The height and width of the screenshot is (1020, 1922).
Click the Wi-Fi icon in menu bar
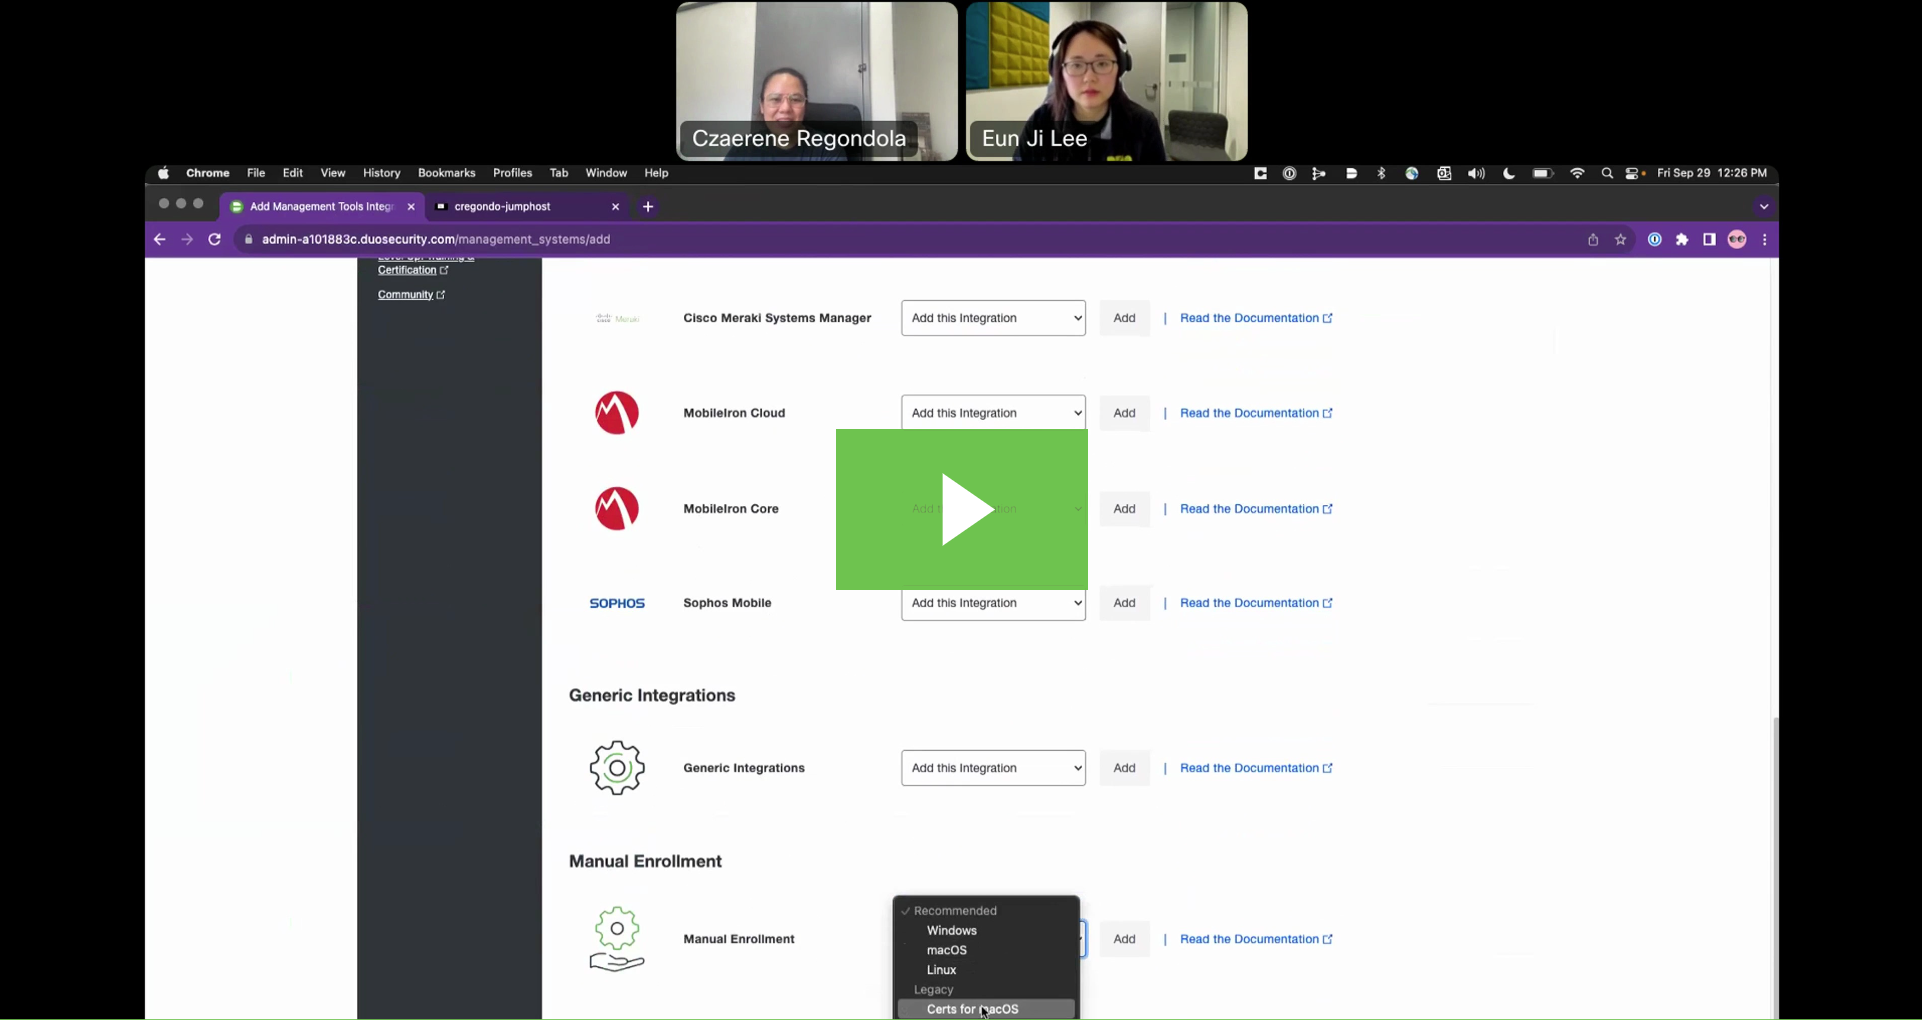click(1577, 173)
